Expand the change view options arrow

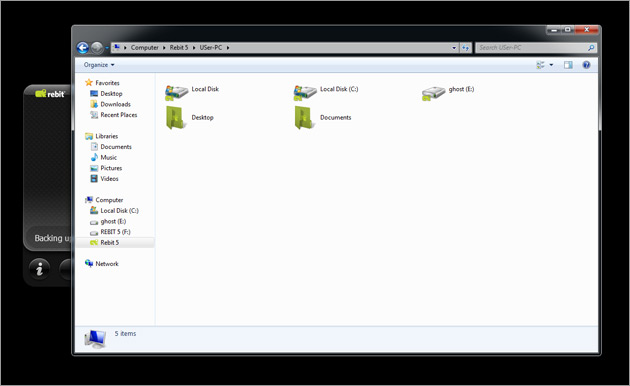pos(551,65)
